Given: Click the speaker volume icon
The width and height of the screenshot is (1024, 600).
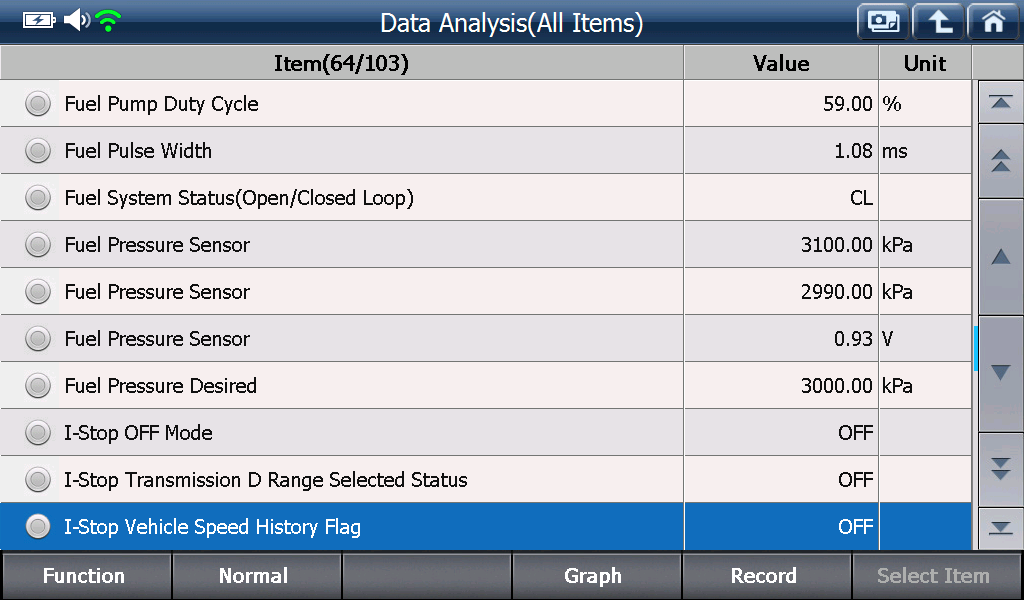Looking at the screenshot, I should 76,20.
